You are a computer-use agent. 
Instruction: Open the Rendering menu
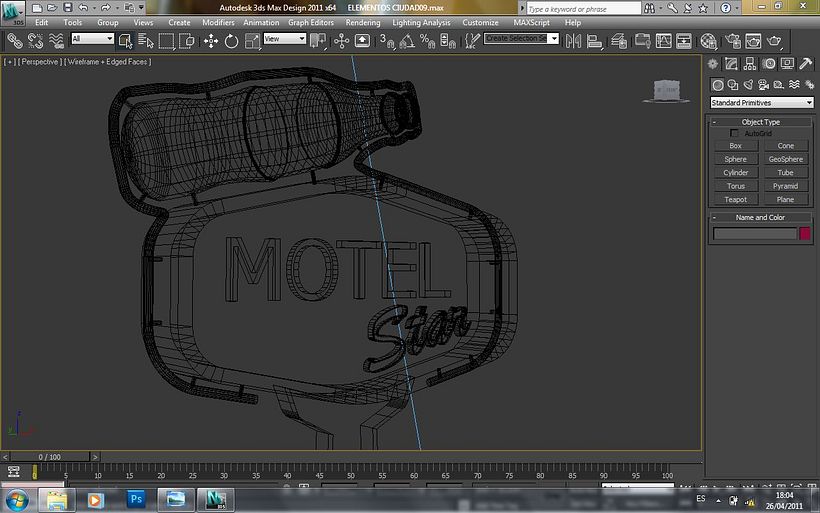click(x=363, y=22)
